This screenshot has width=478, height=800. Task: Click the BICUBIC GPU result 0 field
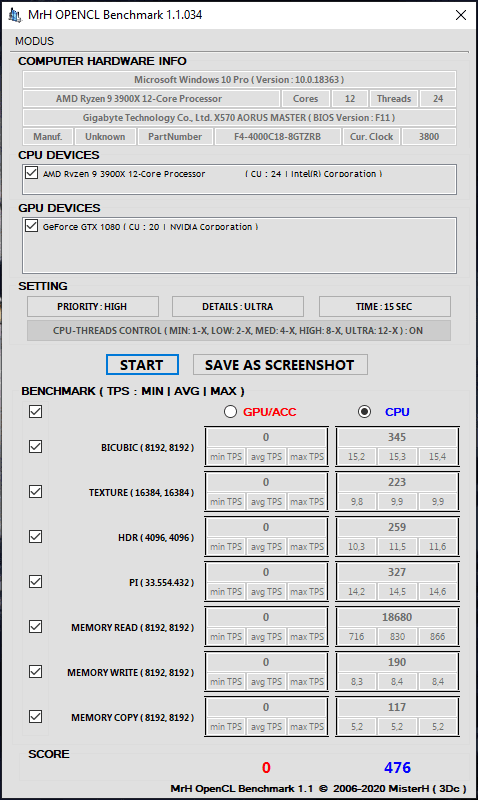point(266,437)
